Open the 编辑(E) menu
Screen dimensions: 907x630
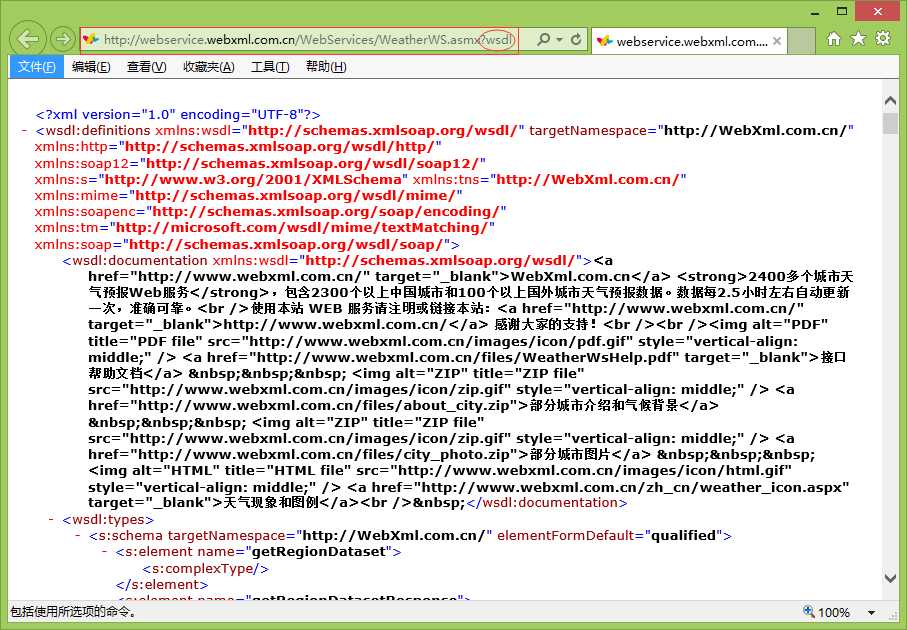[91, 67]
